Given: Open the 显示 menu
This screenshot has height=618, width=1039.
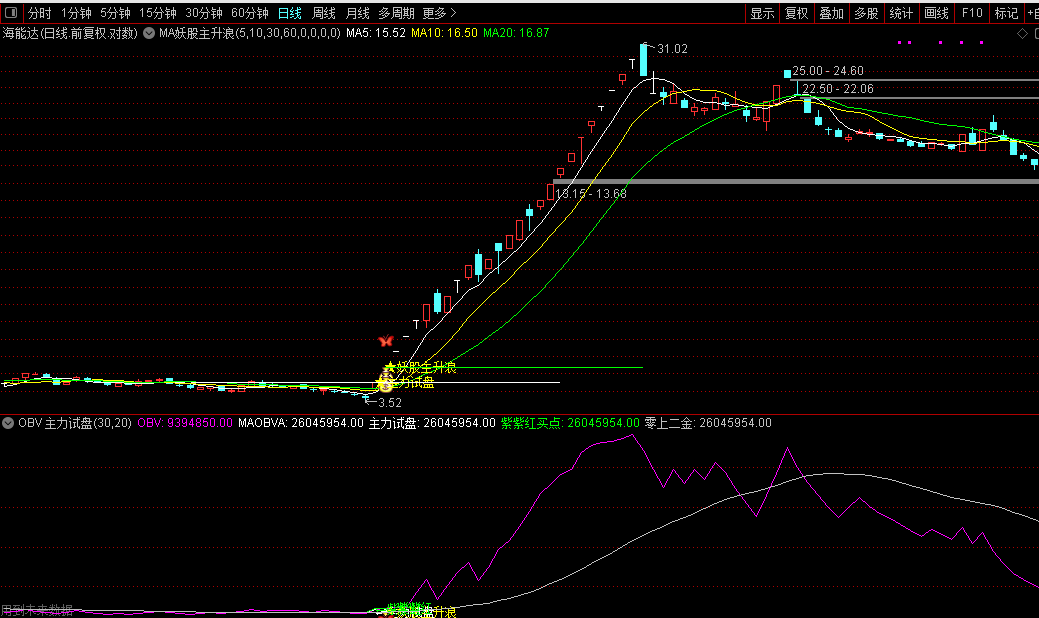Looking at the screenshot, I should pos(762,13).
